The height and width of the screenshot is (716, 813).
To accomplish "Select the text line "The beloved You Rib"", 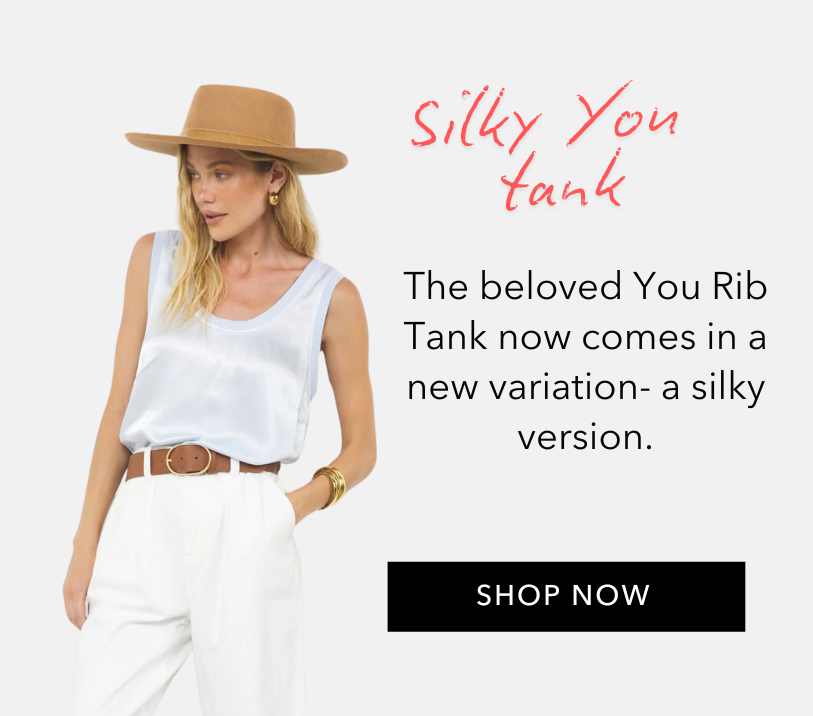I will click(x=585, y=286).
